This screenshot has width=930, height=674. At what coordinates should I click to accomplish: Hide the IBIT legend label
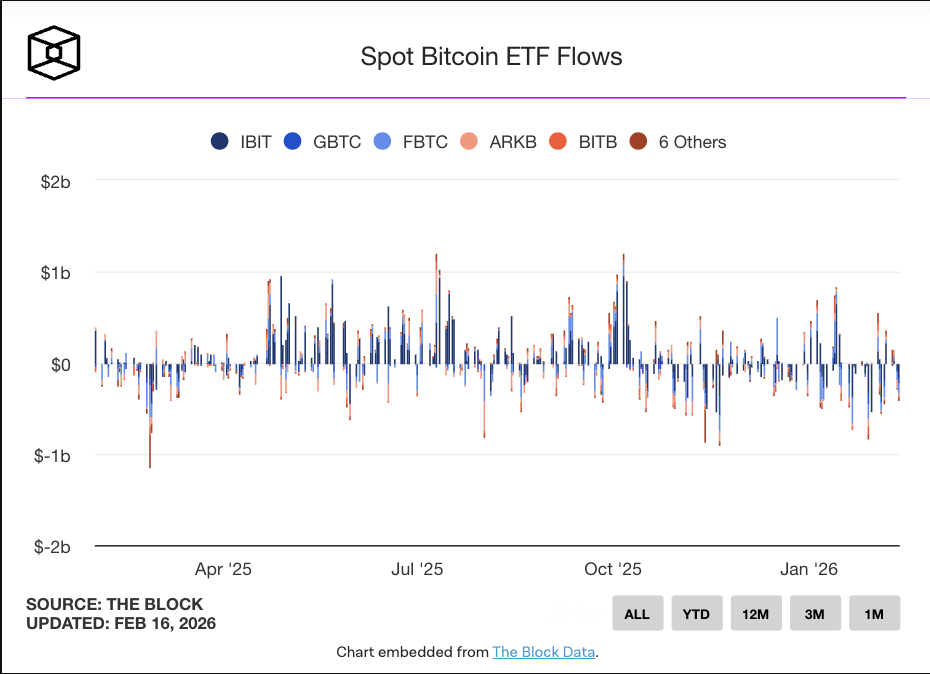pos(256,142)
